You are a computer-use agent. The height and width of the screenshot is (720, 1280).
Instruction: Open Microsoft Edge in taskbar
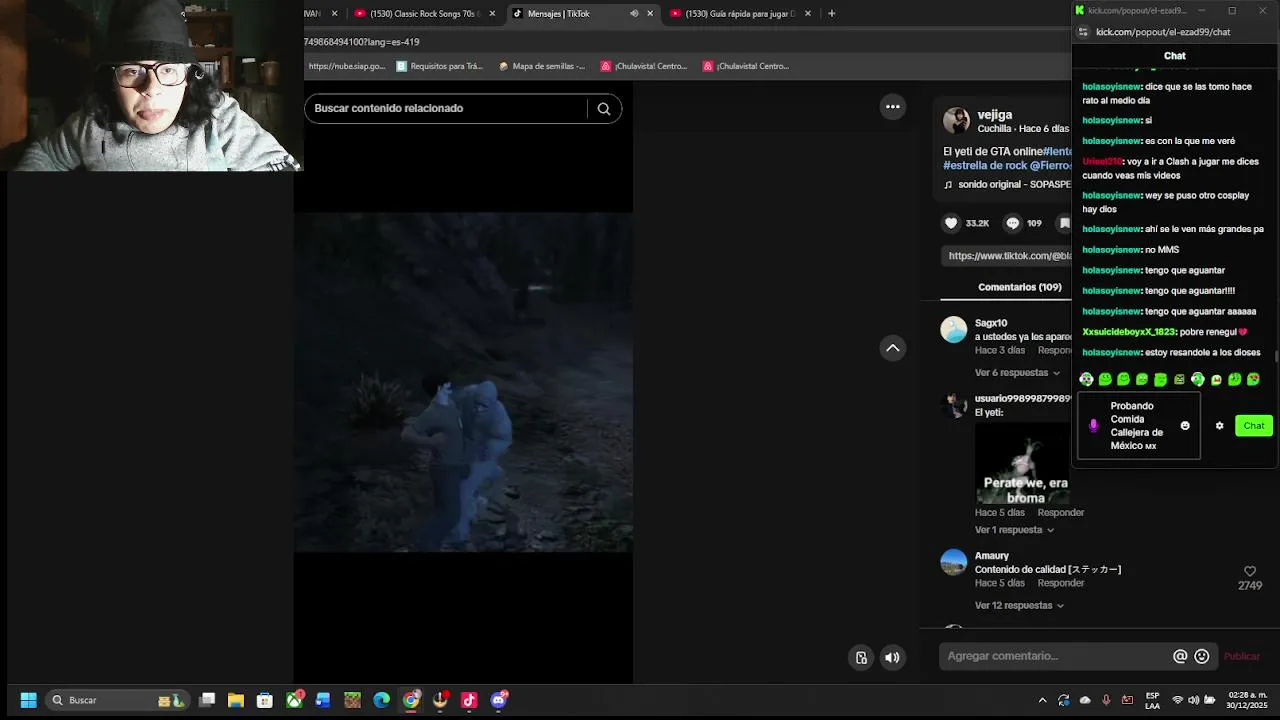(381, 700)
